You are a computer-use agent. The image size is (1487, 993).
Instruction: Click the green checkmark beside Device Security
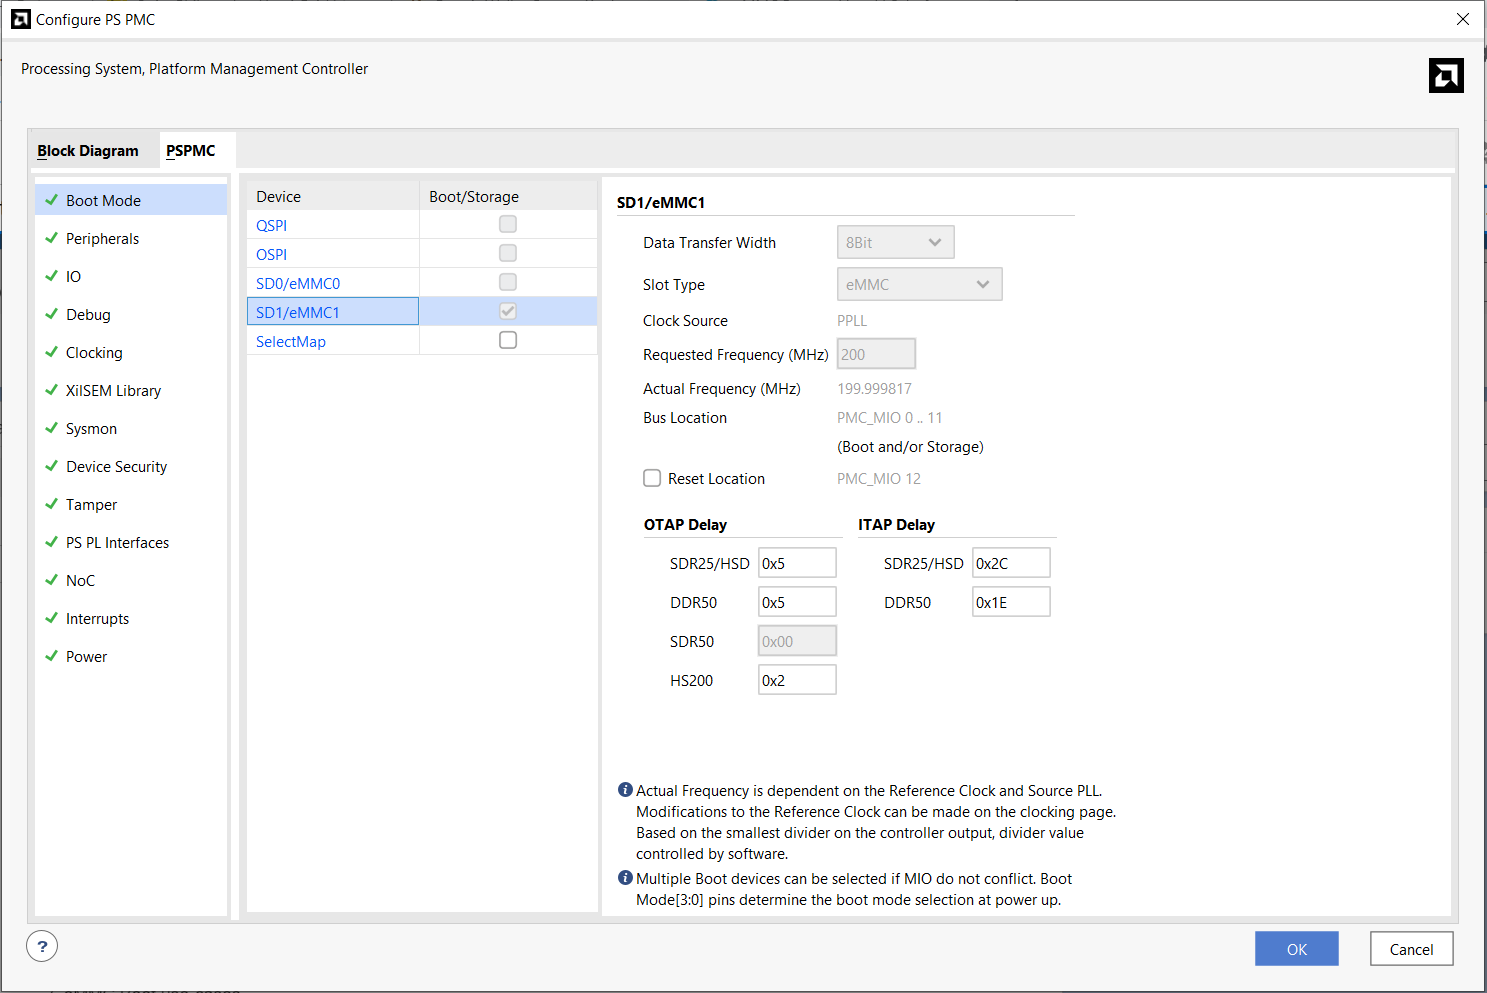click(x=52, y=466)
